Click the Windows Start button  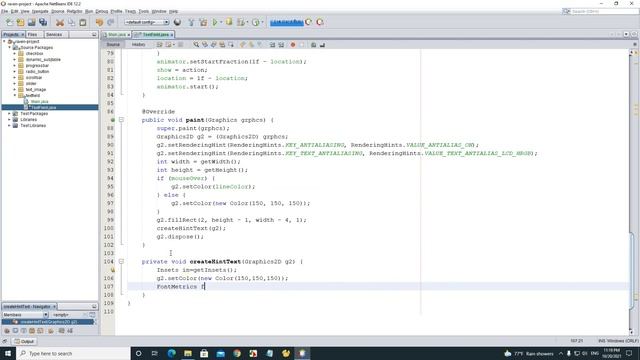(x=8, y=353)
